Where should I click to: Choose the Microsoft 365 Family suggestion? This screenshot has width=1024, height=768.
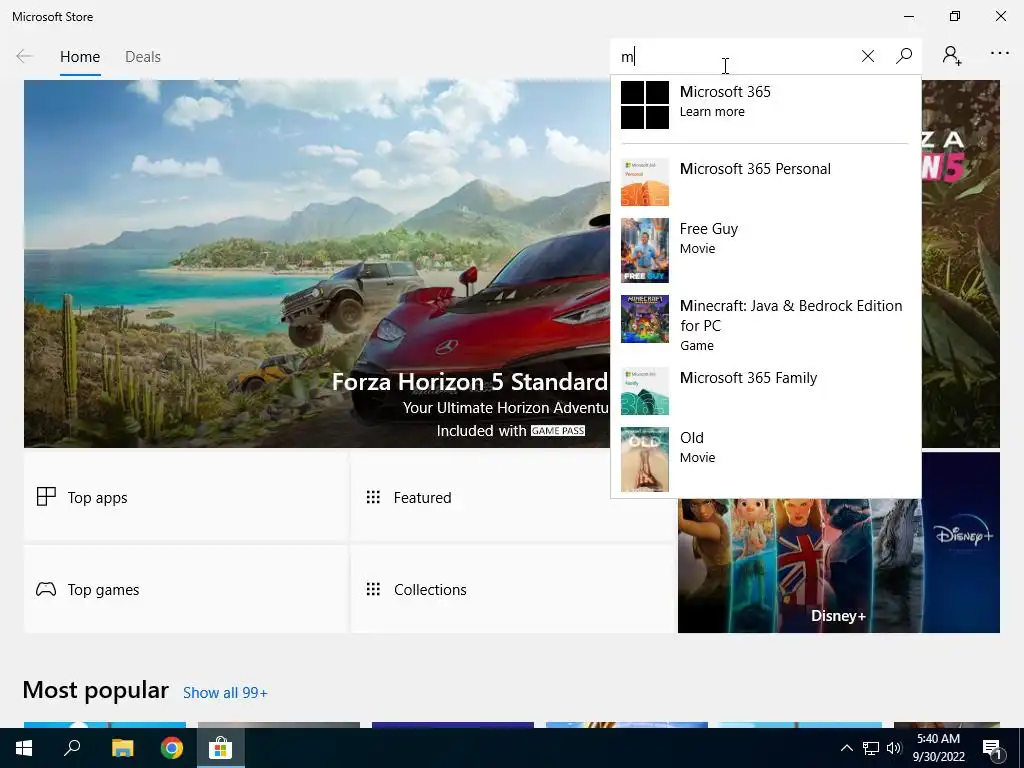coord(765,391)
